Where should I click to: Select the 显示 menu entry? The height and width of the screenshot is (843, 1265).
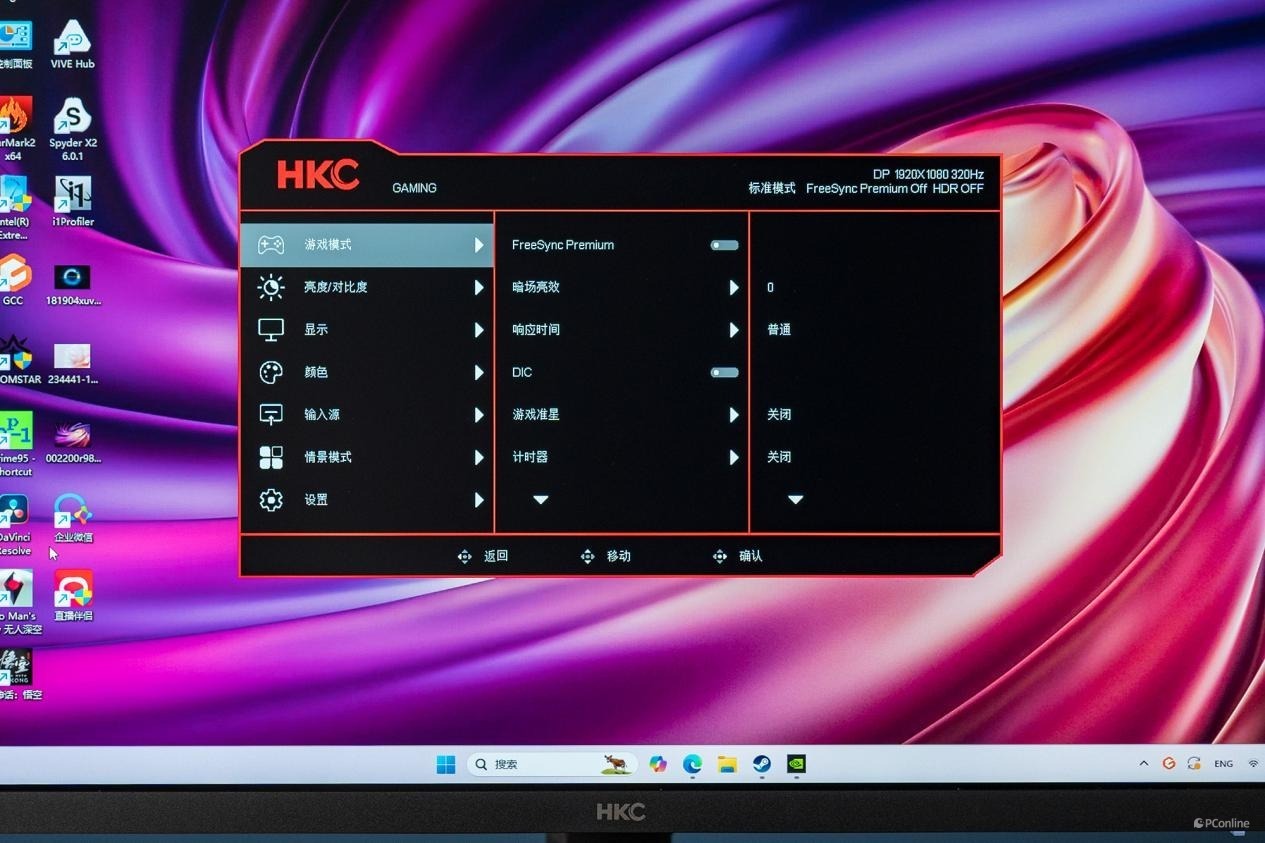pos(367,330)
